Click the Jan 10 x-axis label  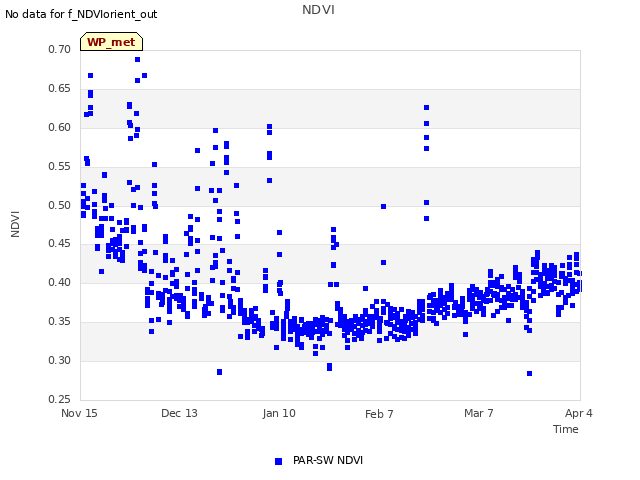coord(279,413)
